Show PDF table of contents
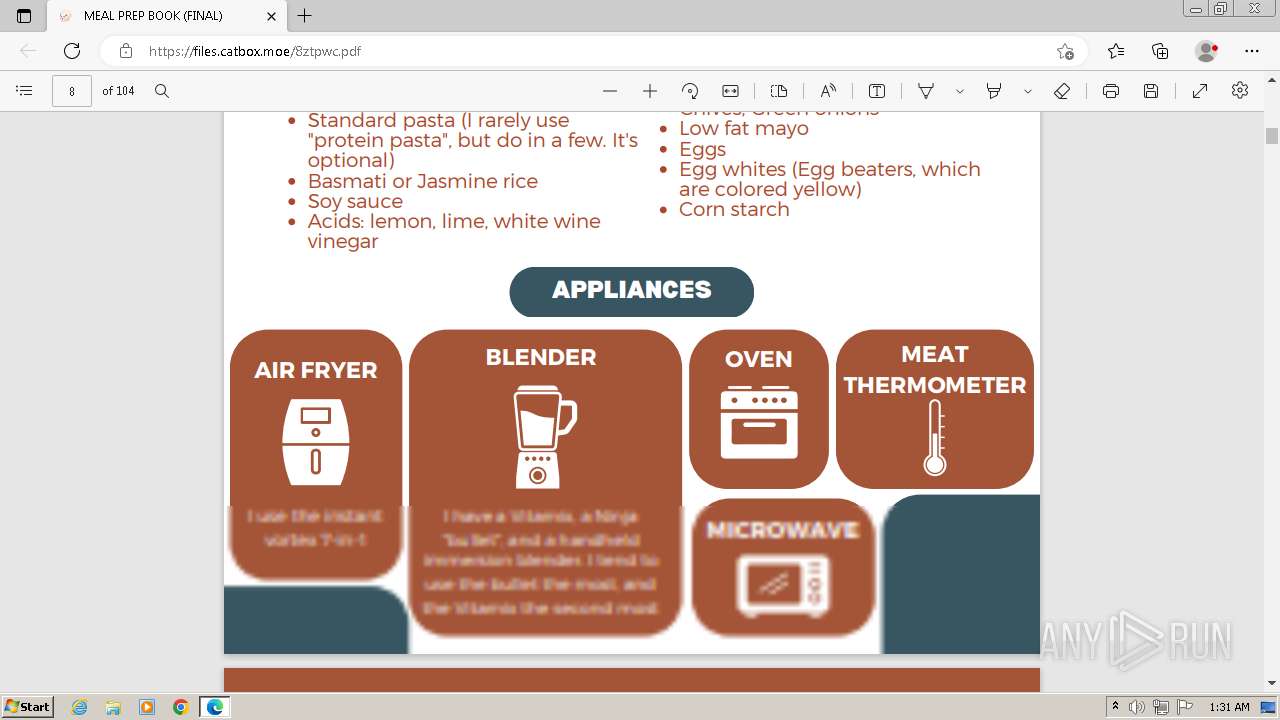 click(24, 91)
